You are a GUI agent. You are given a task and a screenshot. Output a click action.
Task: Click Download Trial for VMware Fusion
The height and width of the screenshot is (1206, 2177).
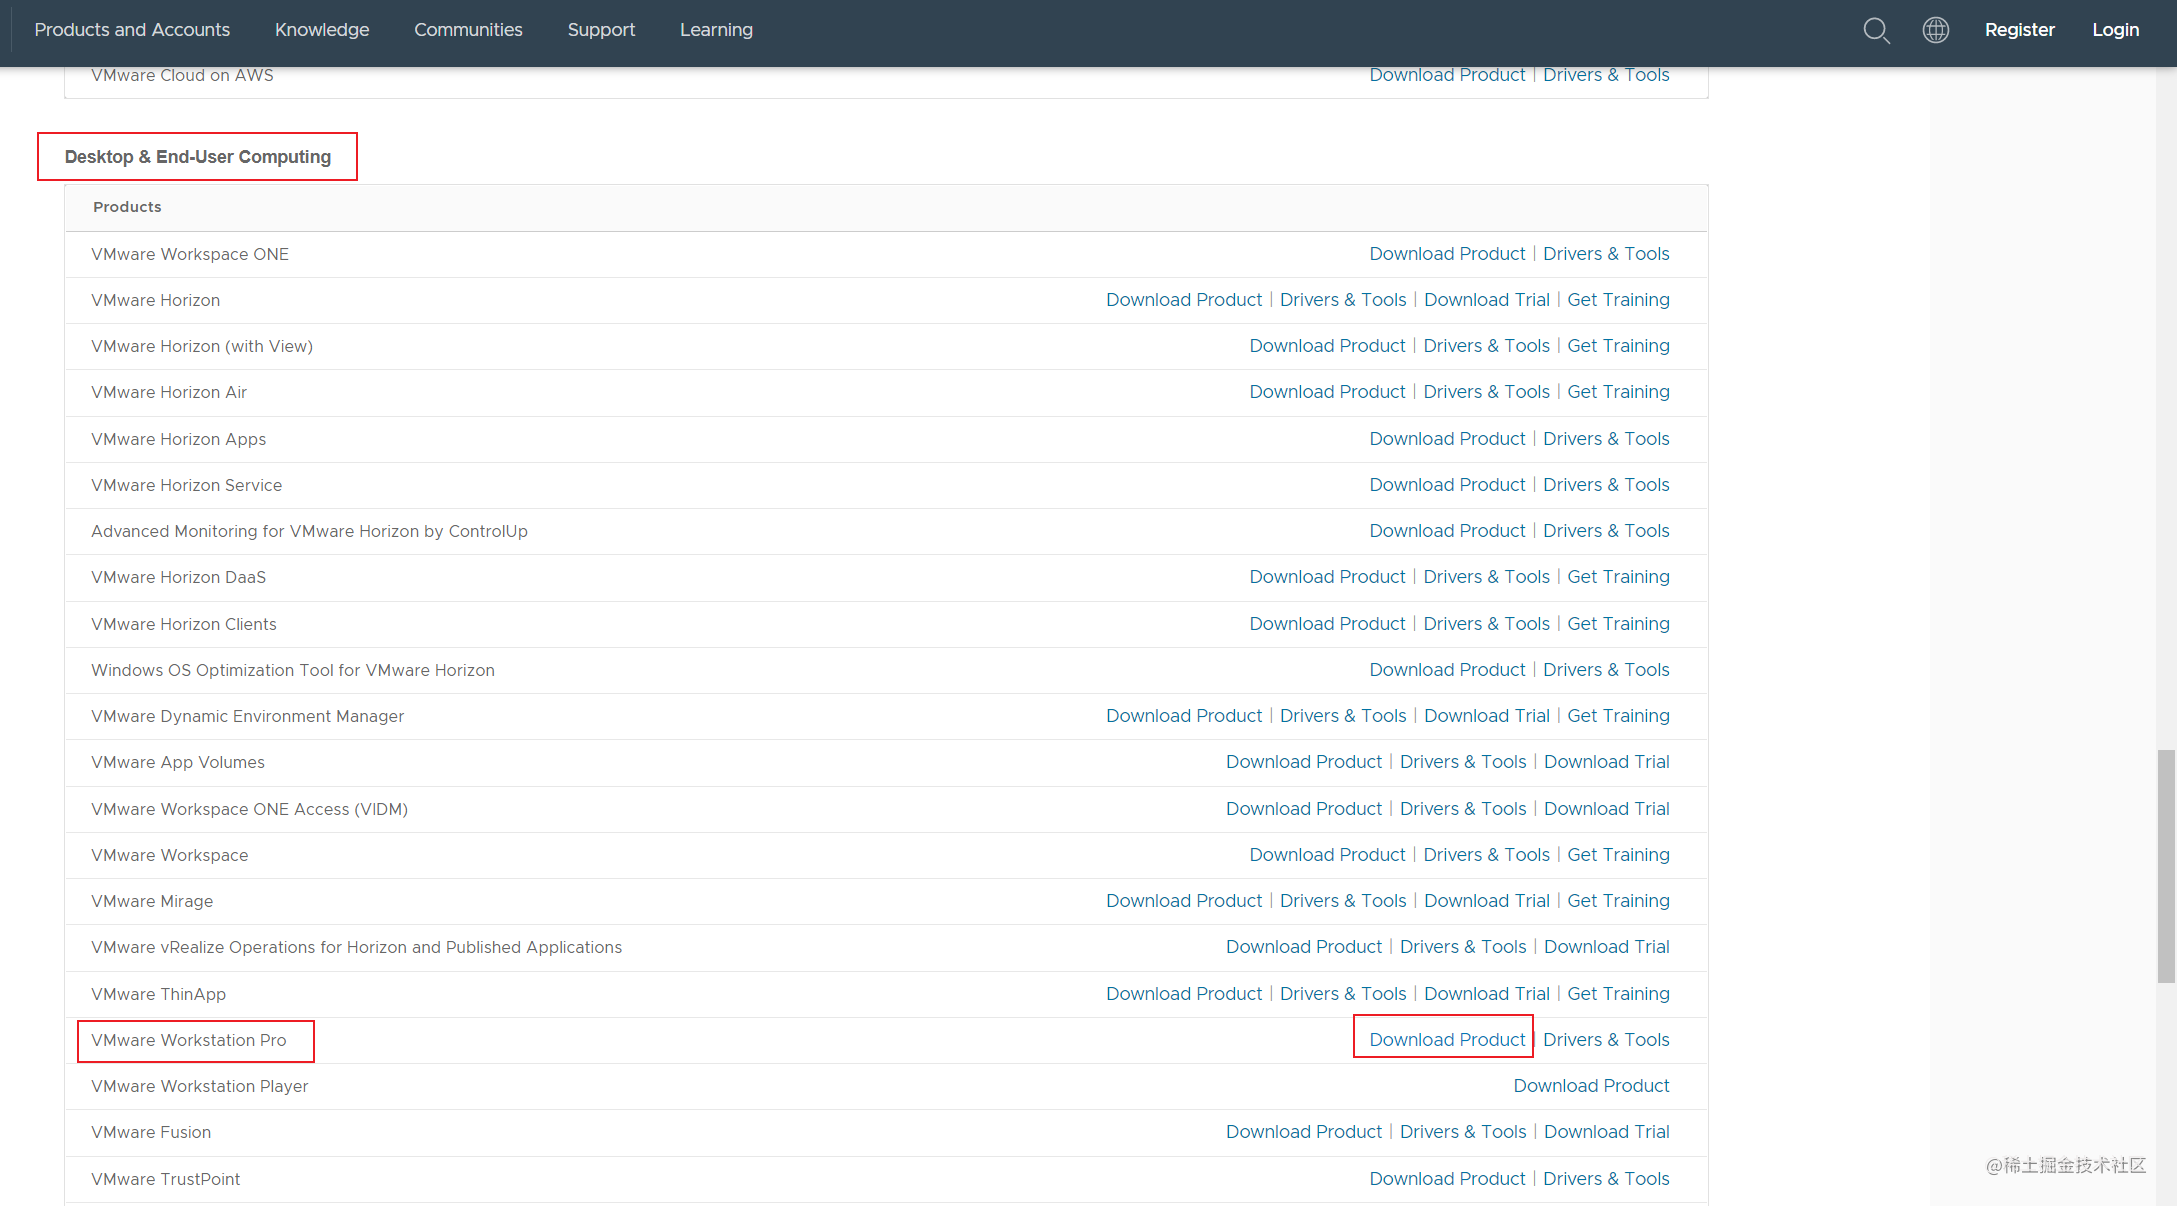(1606, 1132)
